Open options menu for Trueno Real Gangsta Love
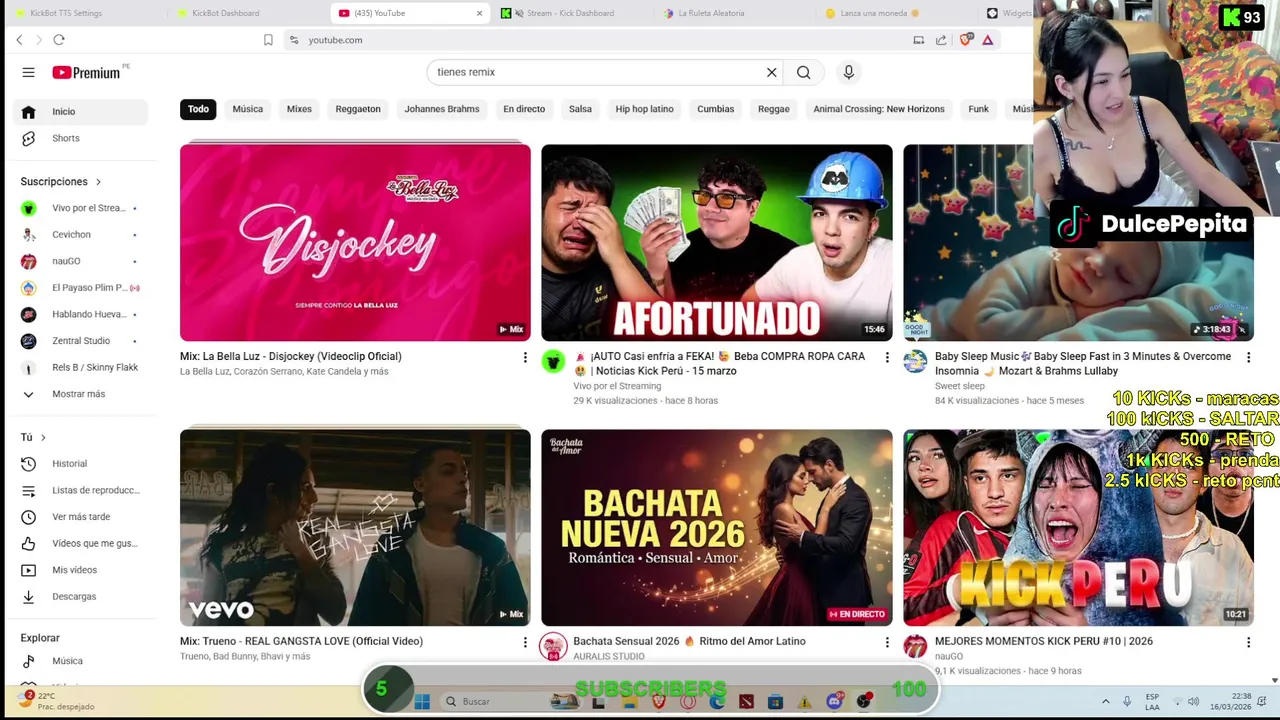This screenshot has width=1280, height=720. pyautogui.click(x=525, y=642)
